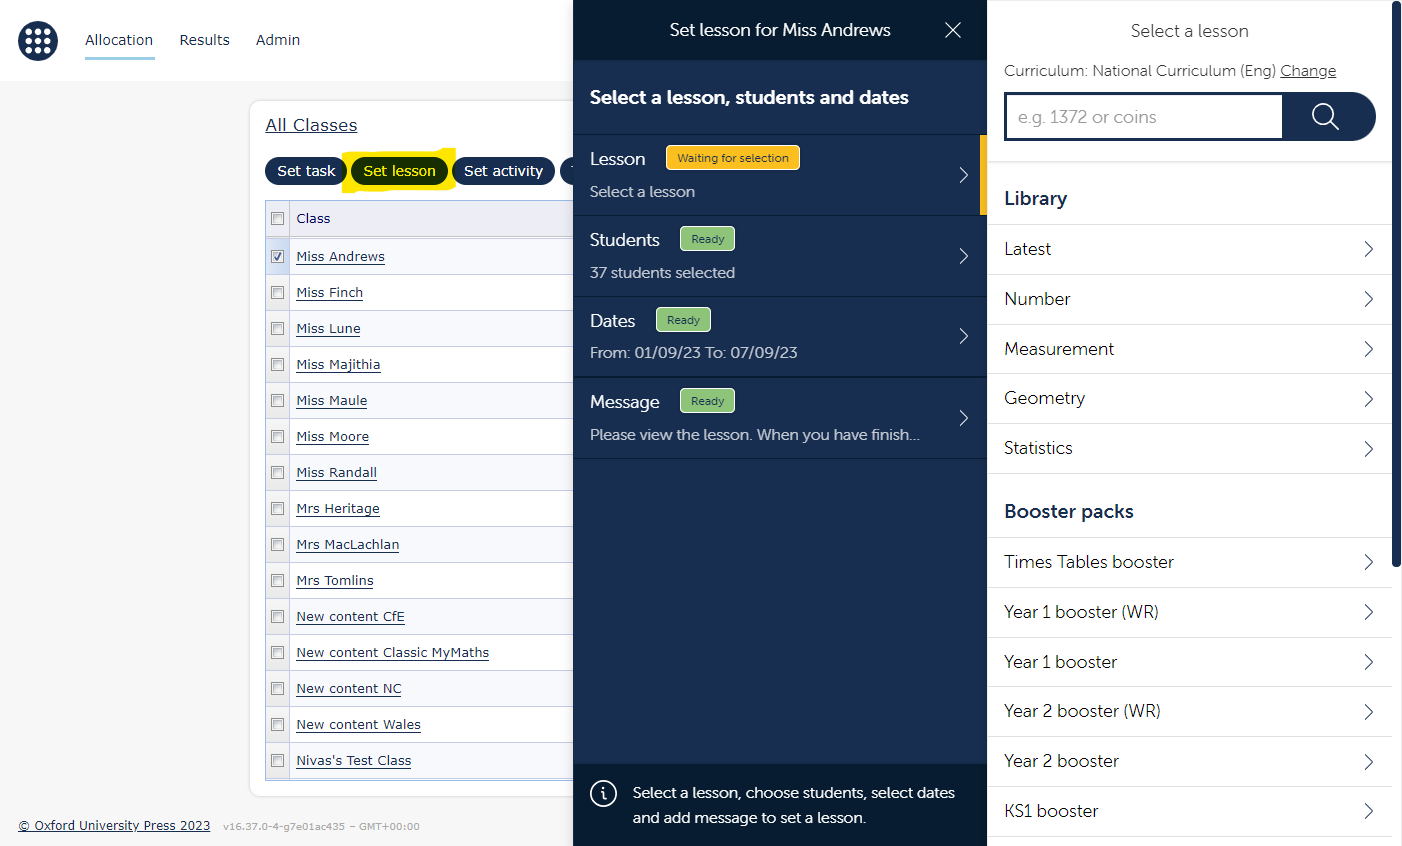Click the info icon in the panel footer

coord(603,793)
